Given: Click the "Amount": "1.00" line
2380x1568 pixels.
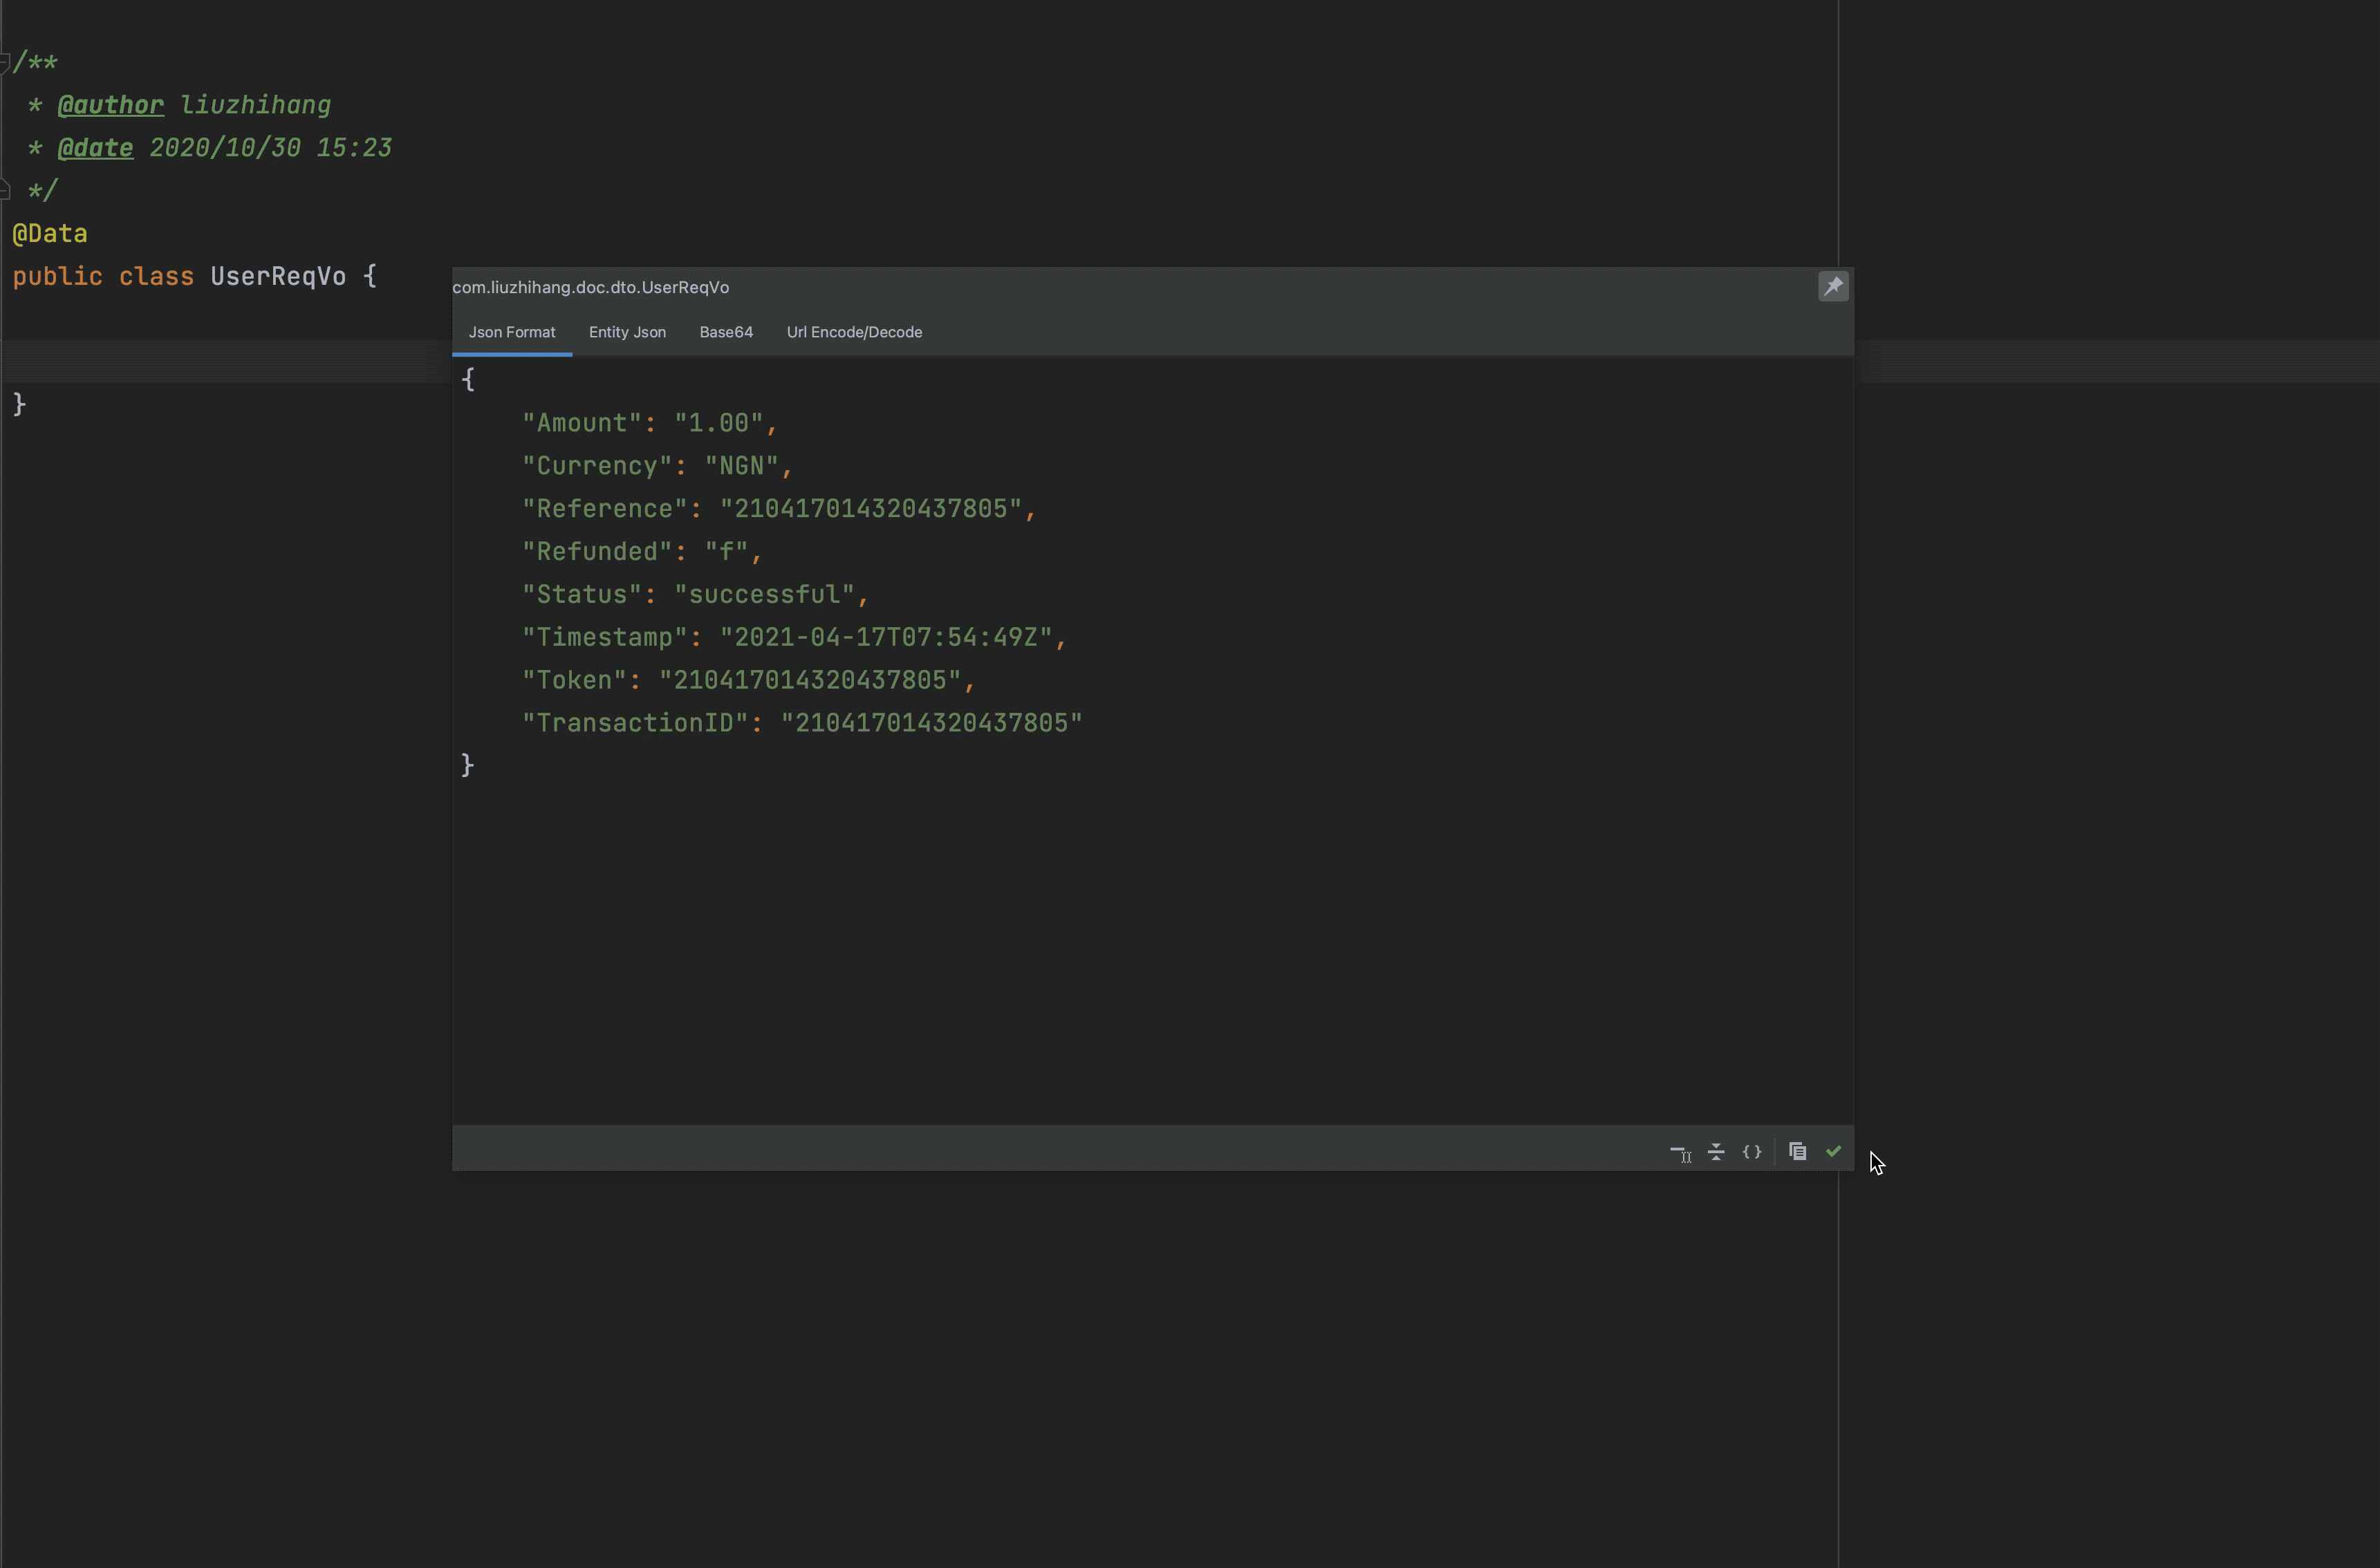Looking at the screenshot, I should (x=650, y=423).
